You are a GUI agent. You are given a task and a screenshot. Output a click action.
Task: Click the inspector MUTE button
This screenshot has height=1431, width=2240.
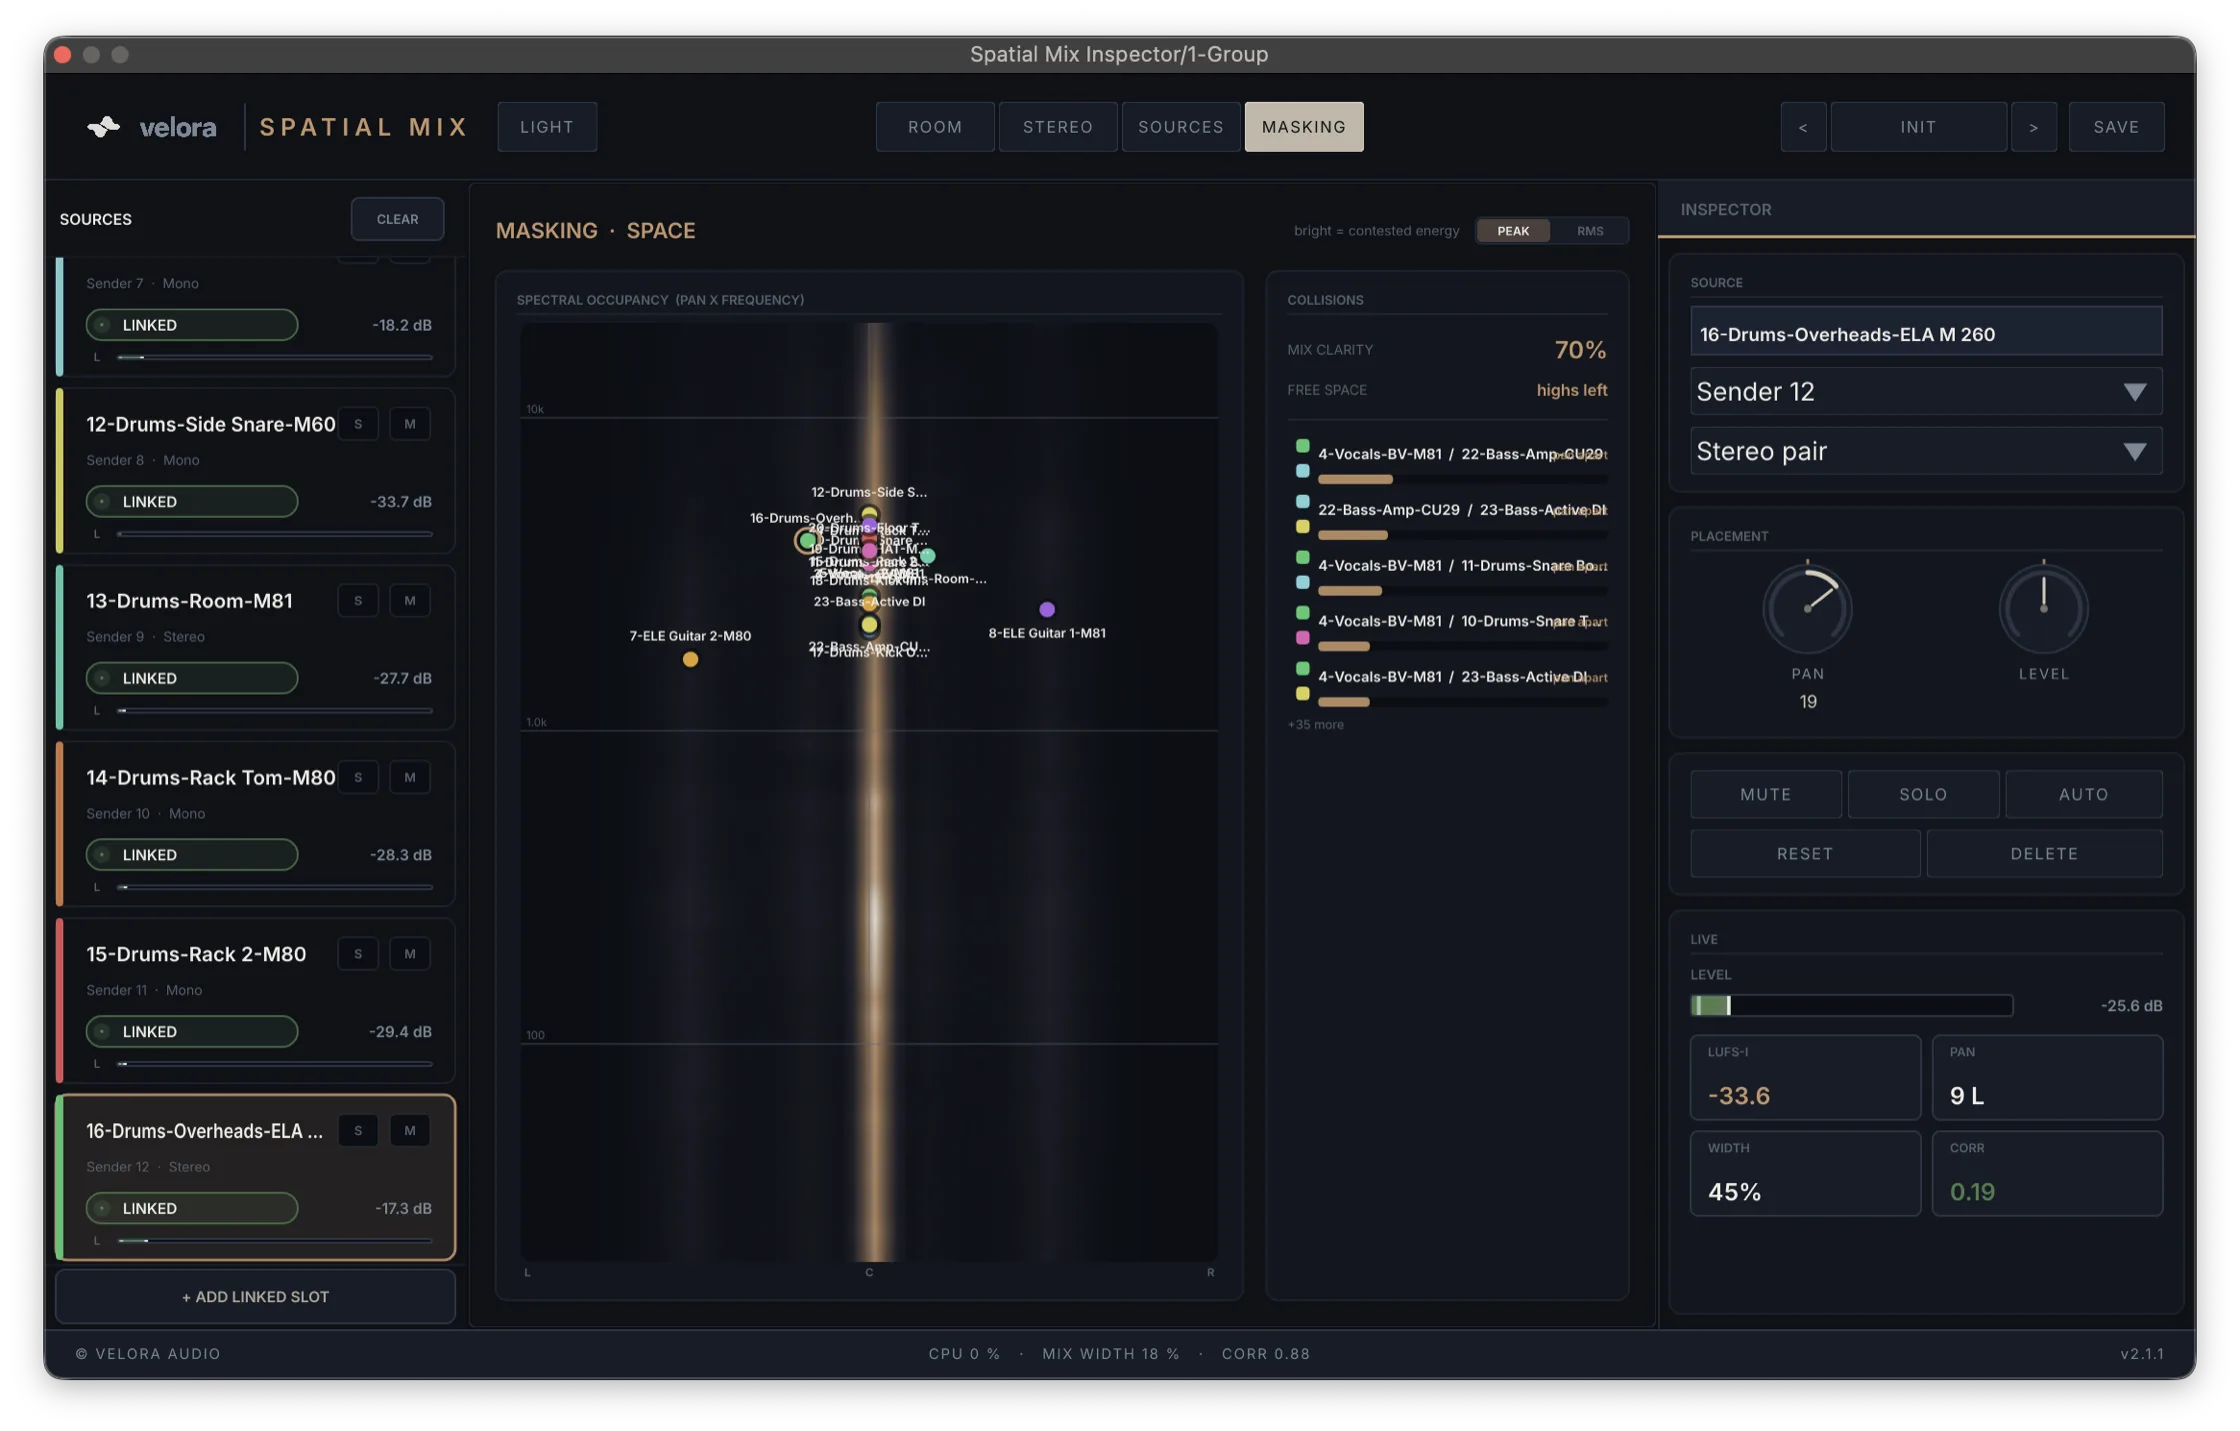1766,794
